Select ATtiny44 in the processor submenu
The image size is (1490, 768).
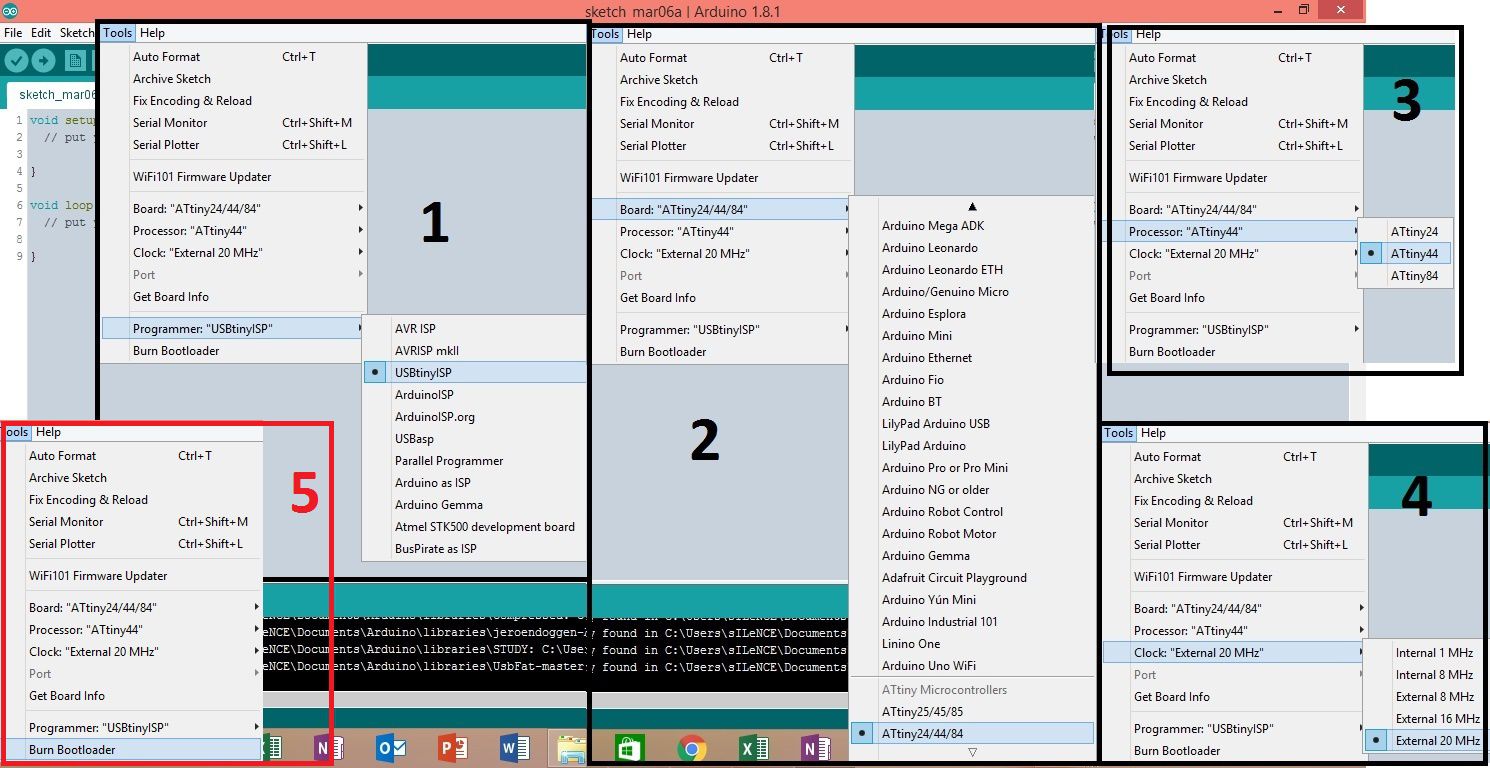pyautogui.click(x=1404, y=254)
